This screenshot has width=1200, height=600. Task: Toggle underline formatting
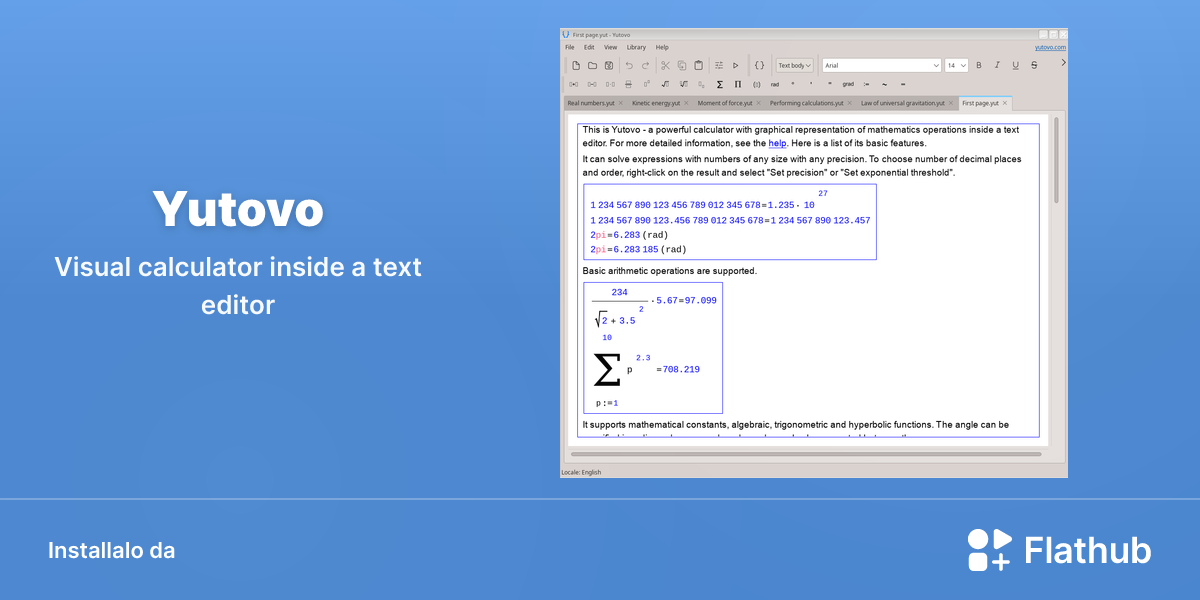(x=1015, y=65)
